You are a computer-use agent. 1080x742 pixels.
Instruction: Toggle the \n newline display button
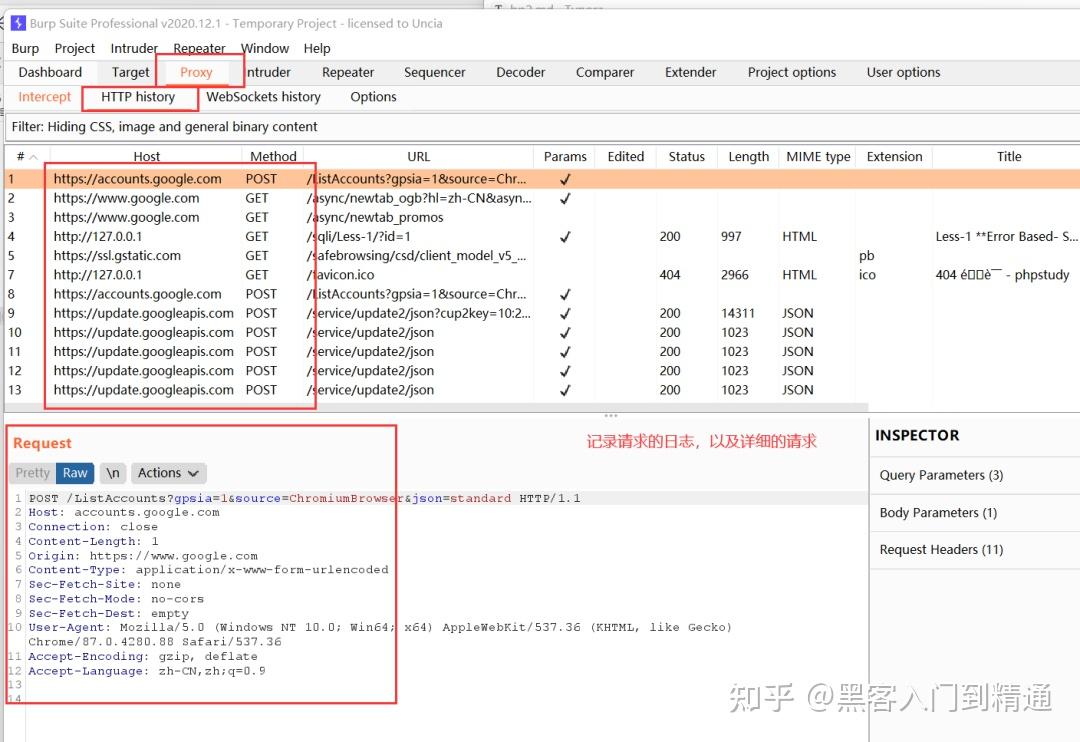[113, 473]
